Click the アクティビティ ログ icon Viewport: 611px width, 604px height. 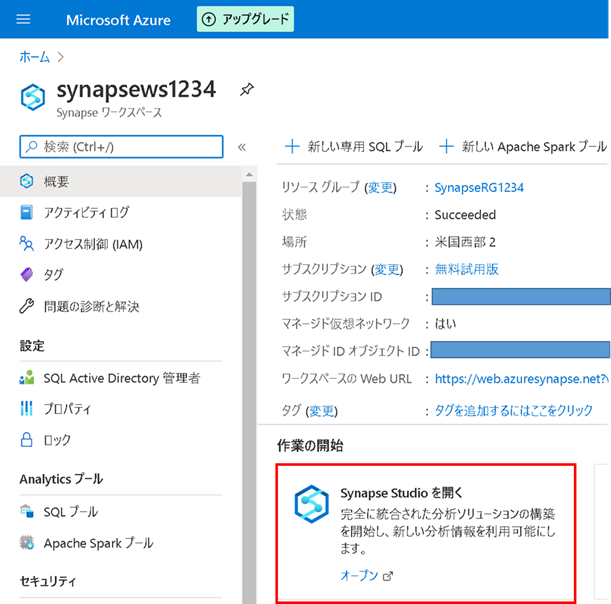tap(27, 212)
